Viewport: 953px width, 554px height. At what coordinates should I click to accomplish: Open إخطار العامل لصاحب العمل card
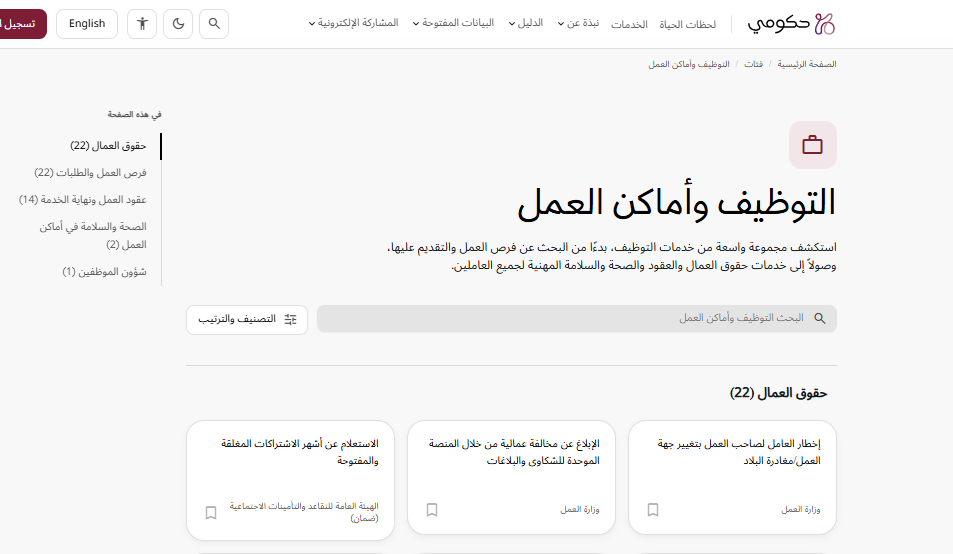pos(732,477)
